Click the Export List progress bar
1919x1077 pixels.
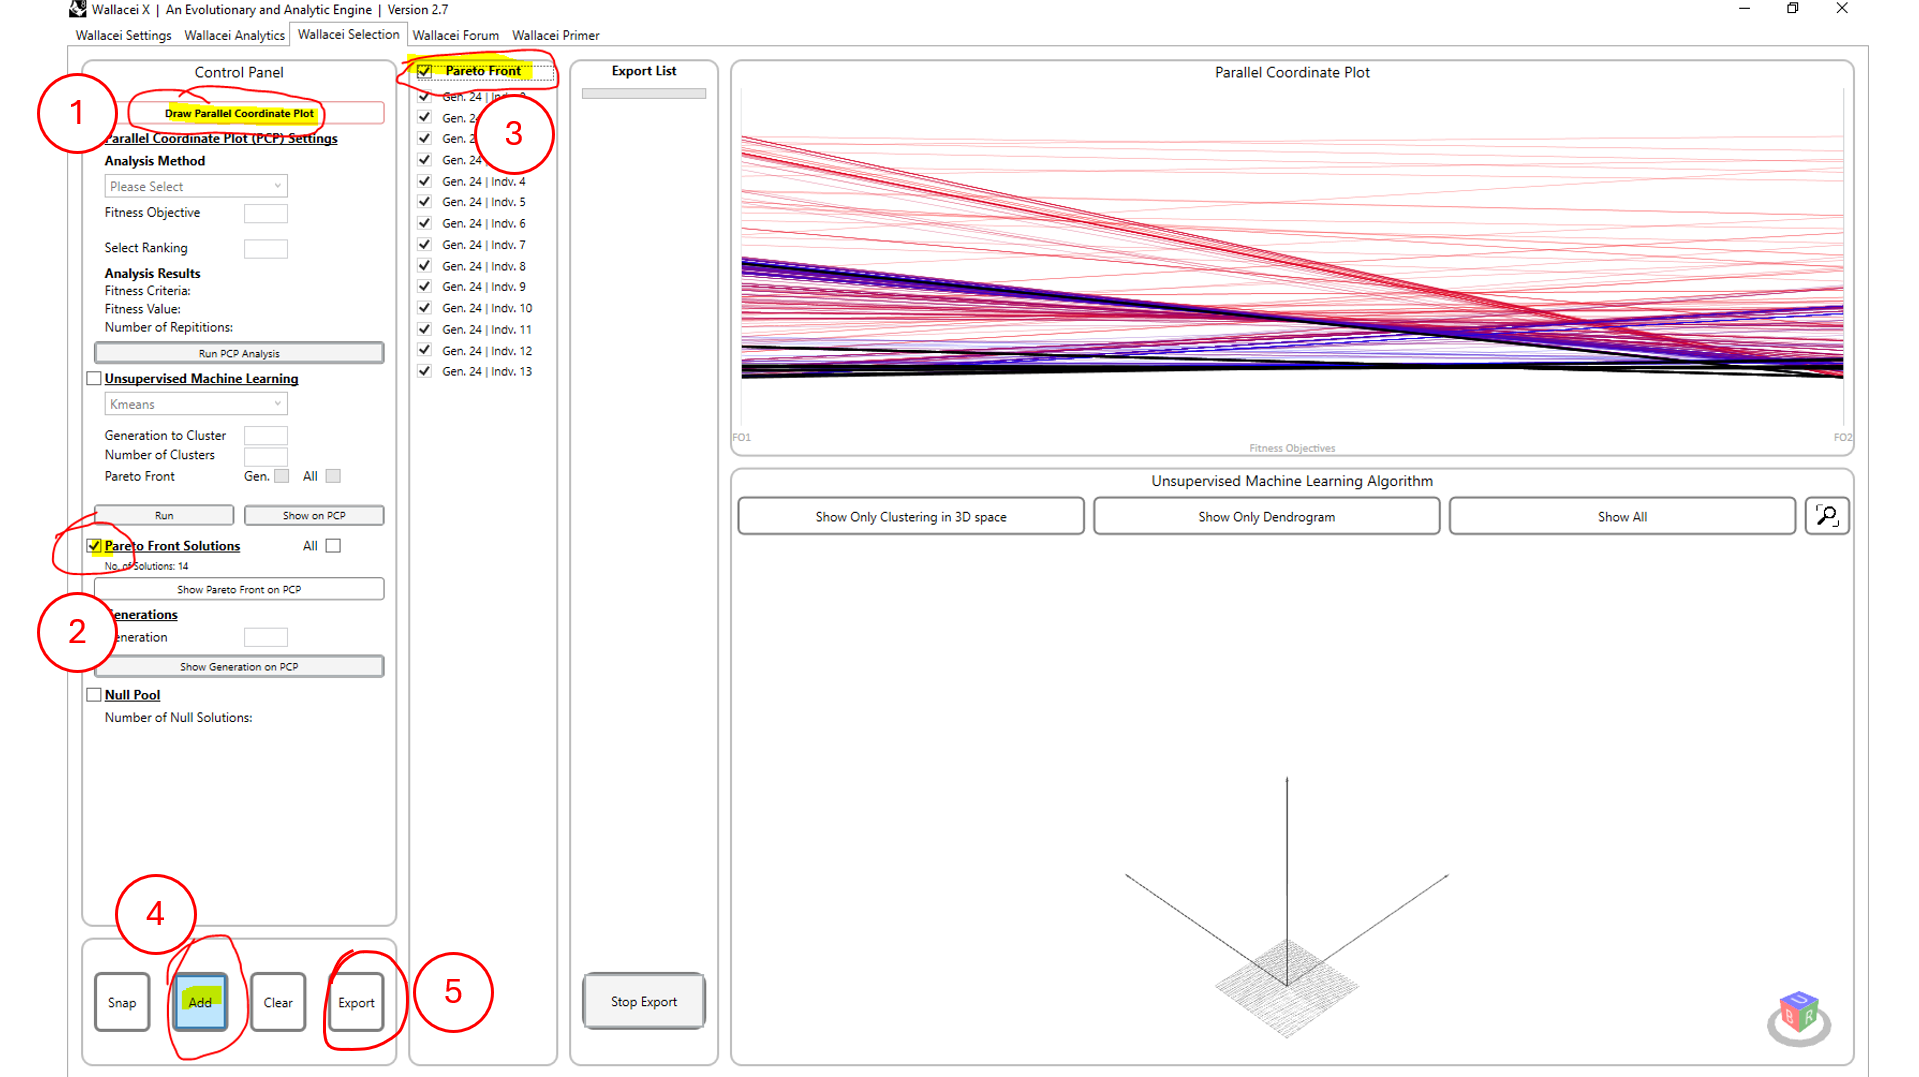pos(644,94)
